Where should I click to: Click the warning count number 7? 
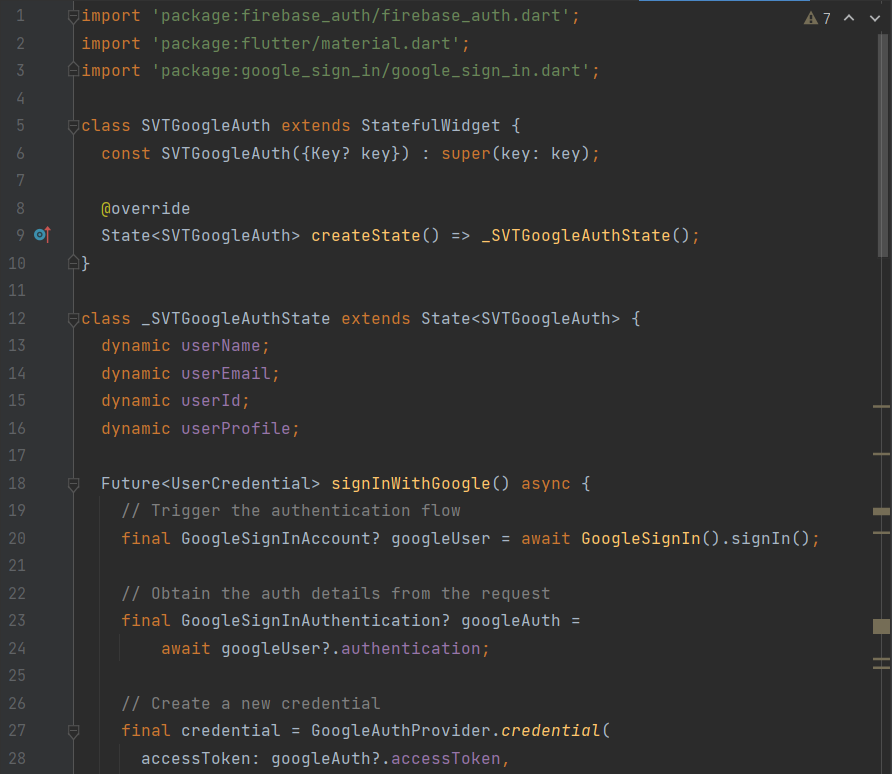coord(826,19)
